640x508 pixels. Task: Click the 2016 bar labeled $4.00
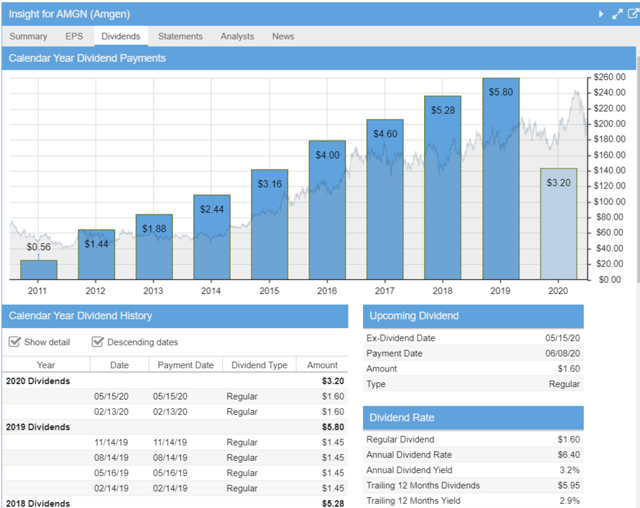point(327,210)
